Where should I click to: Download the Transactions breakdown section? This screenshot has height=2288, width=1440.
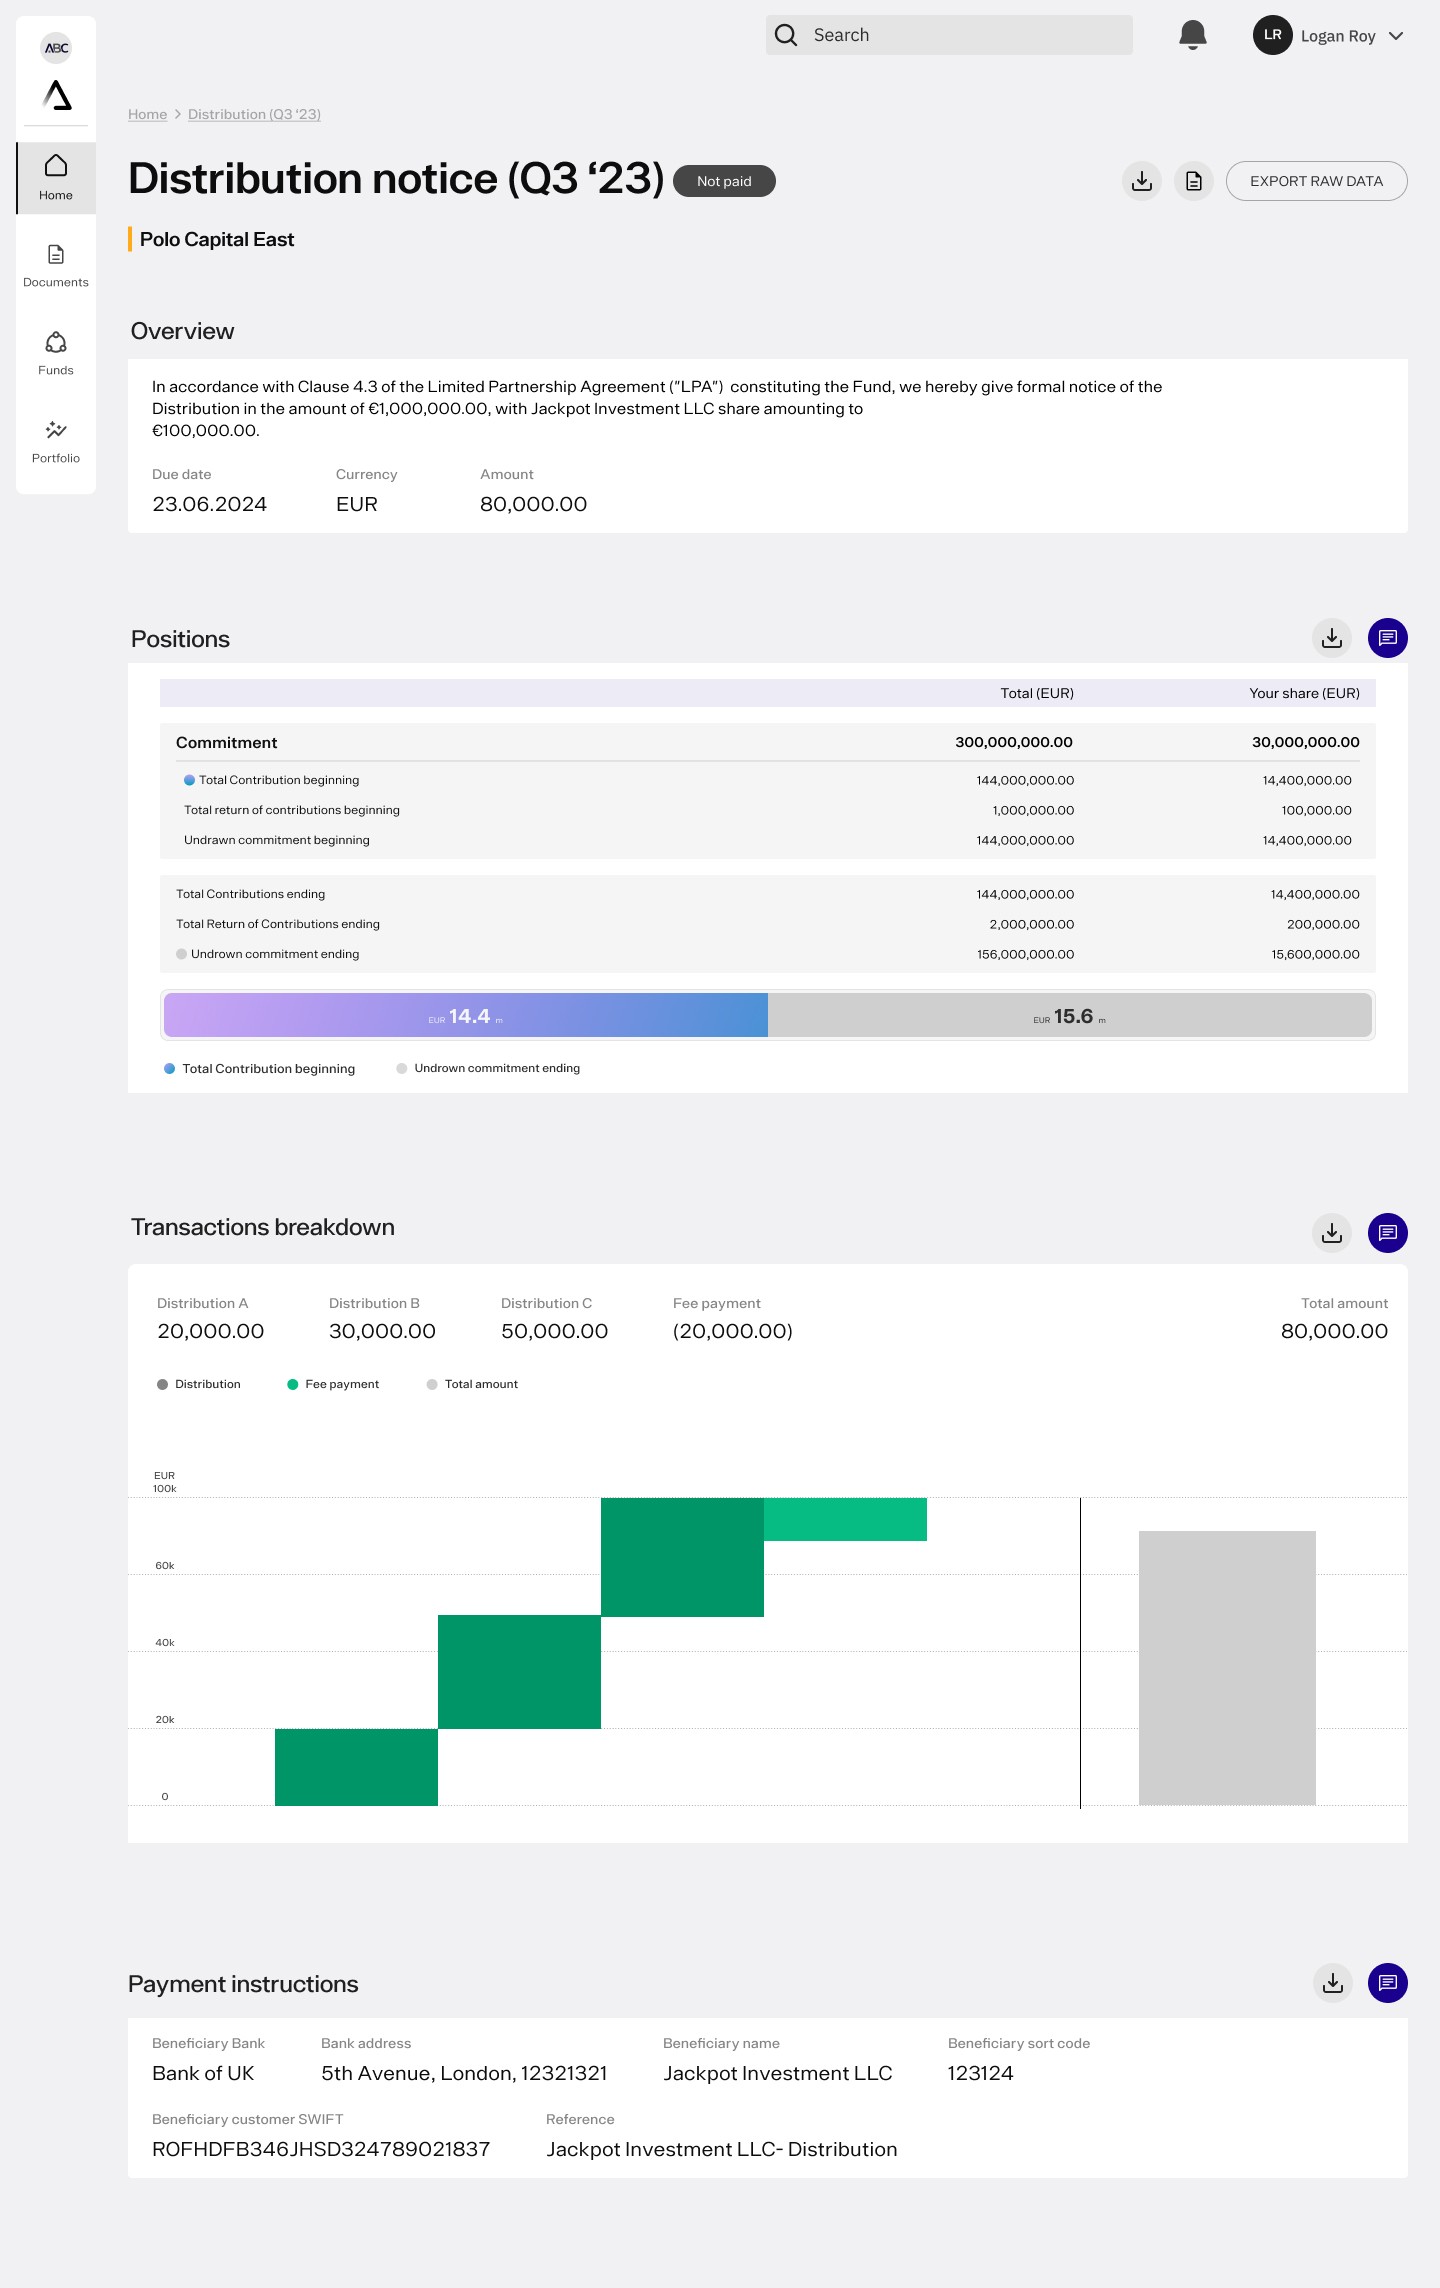click(1332, 1233)
